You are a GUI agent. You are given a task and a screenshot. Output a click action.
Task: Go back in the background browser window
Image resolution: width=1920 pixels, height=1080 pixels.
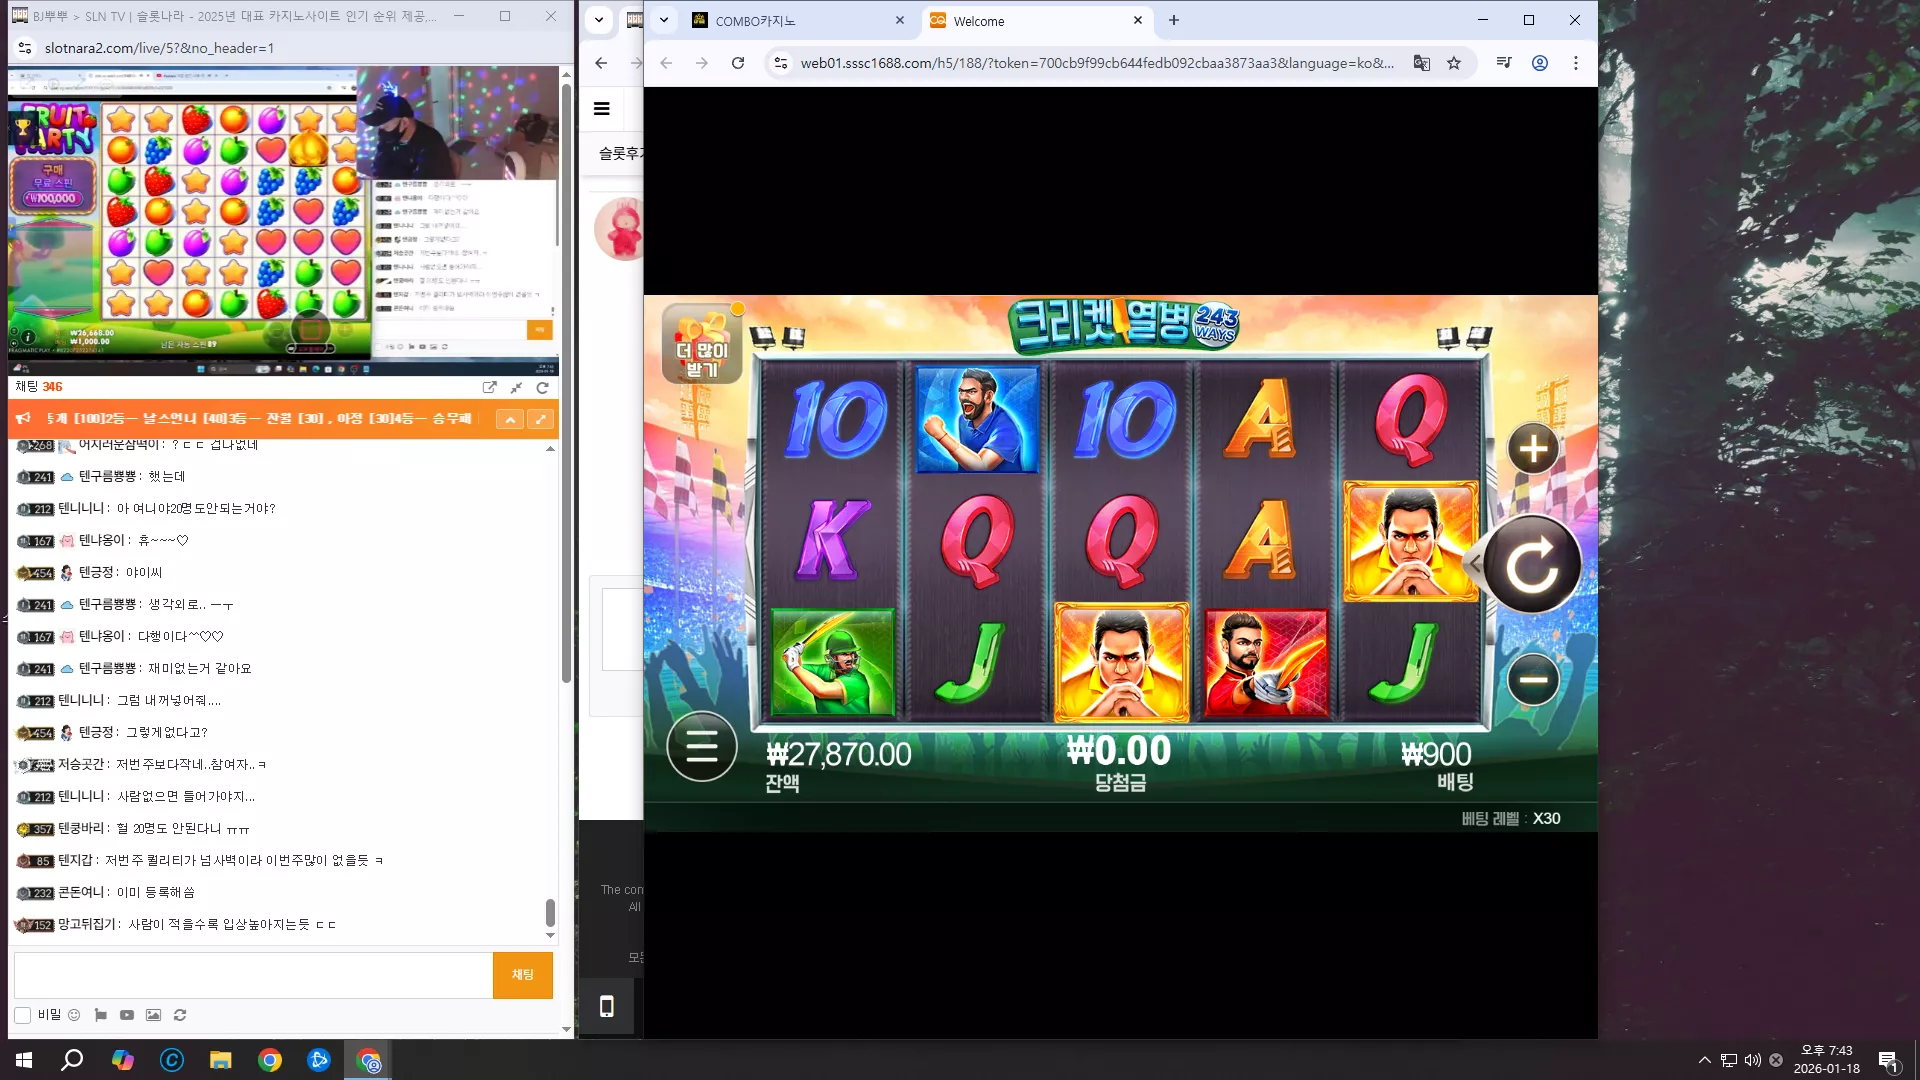pos(601,63)
